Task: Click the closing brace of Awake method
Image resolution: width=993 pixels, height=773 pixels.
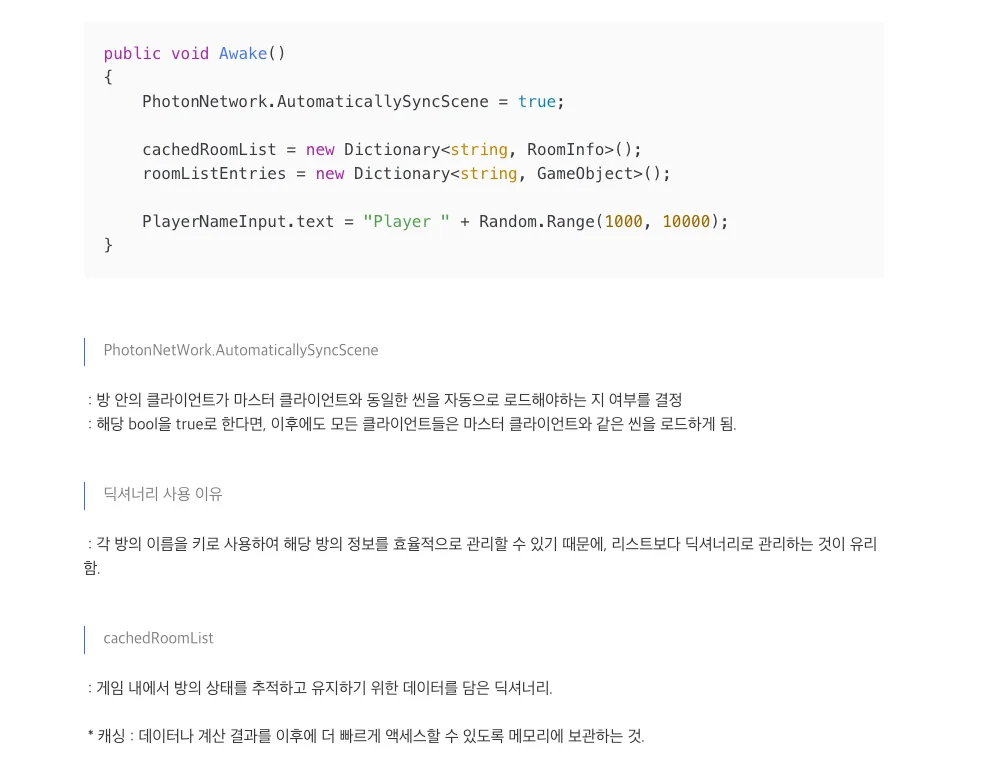Action: point(108,245)
